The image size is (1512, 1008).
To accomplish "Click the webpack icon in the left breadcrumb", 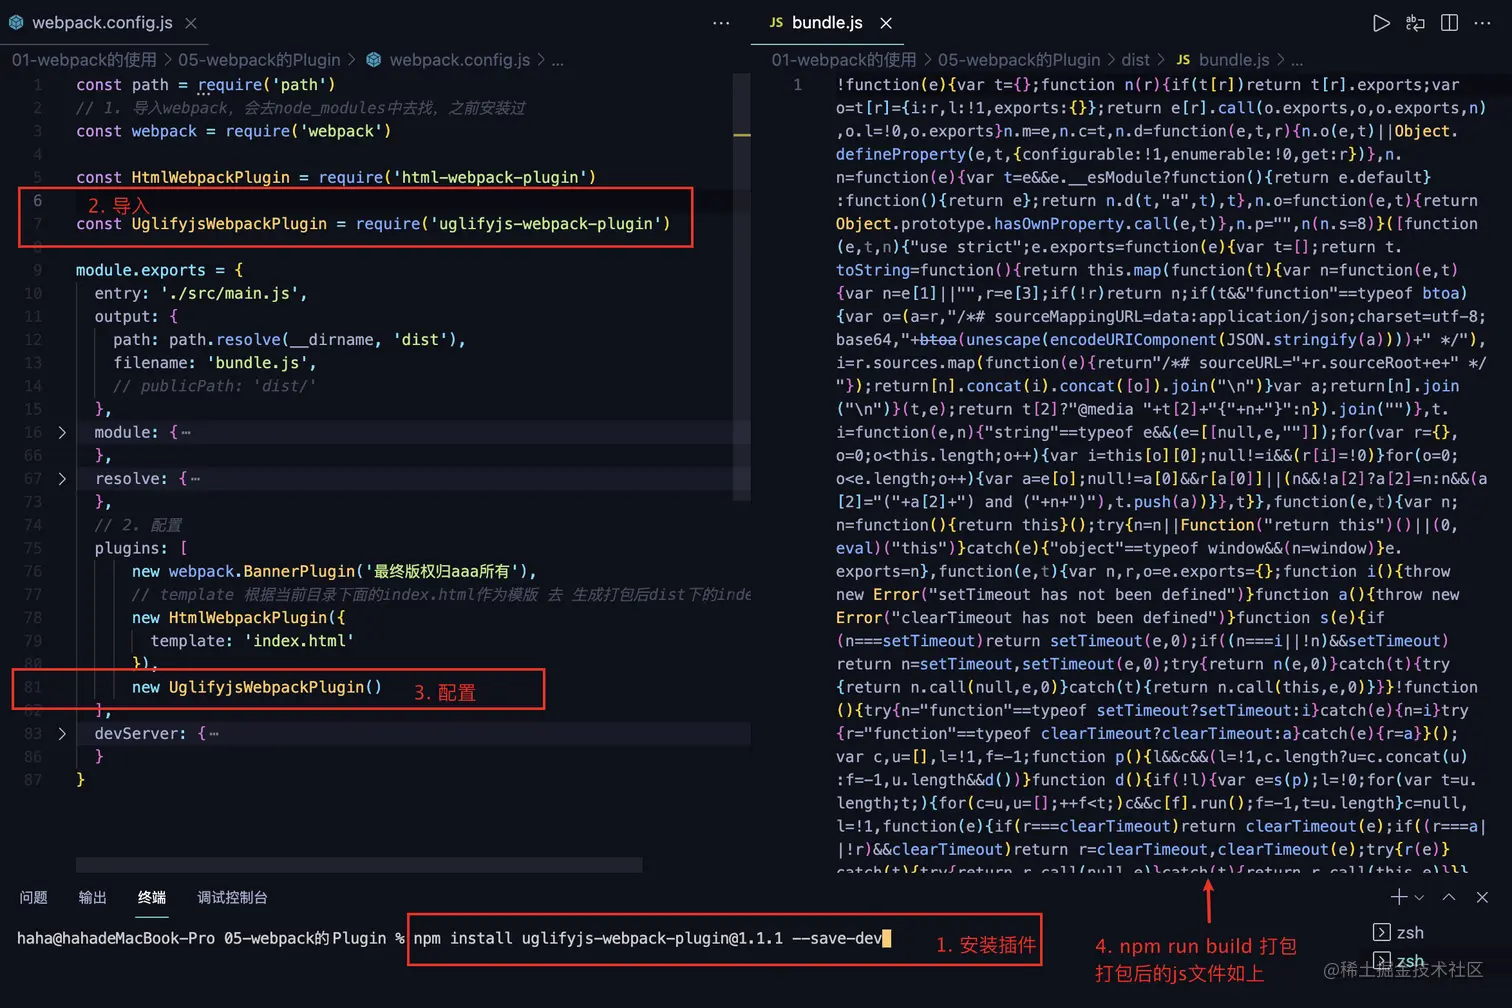I will coord(374,60).
